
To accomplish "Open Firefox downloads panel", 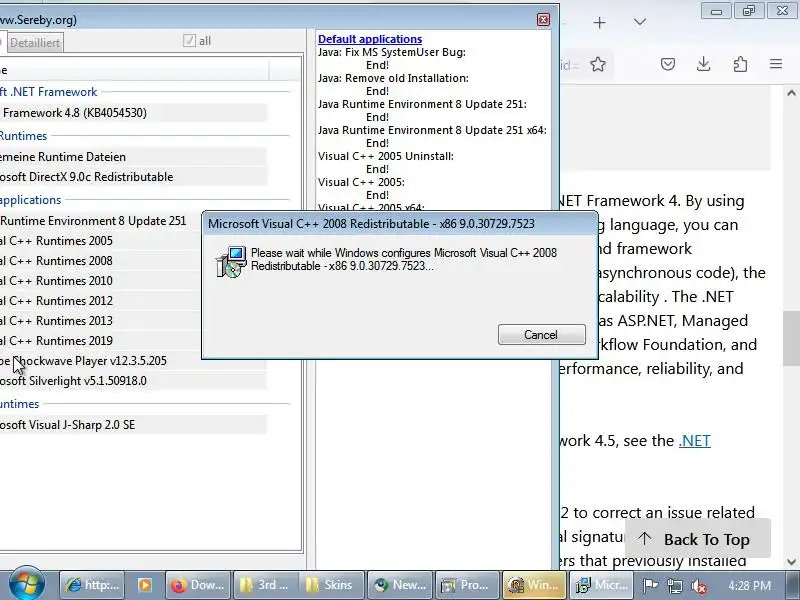I will pyautogui.click(x=704, y=64).
